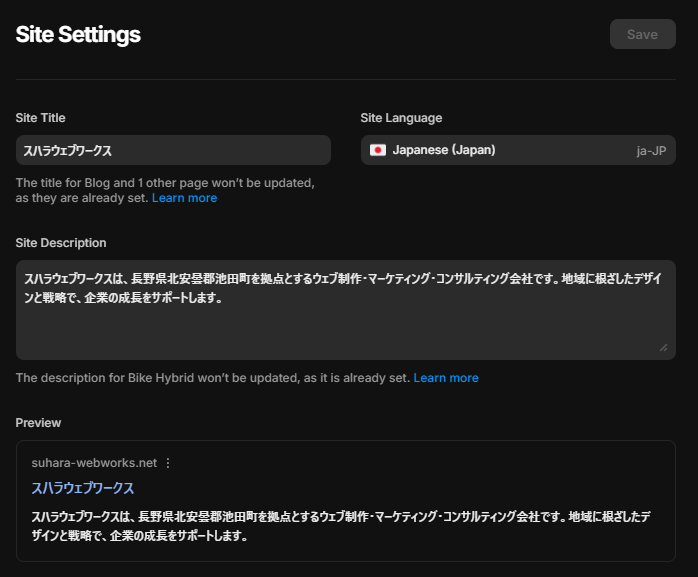Click the Site Title input field
The image size is (698, 577).
[173, 150]
